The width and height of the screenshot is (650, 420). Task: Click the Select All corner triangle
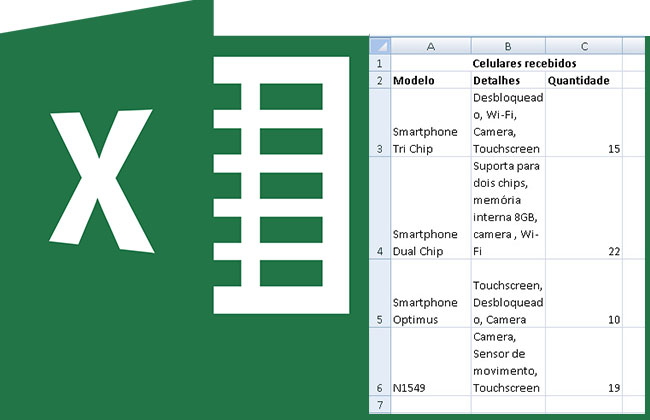[x=380, y=46]
